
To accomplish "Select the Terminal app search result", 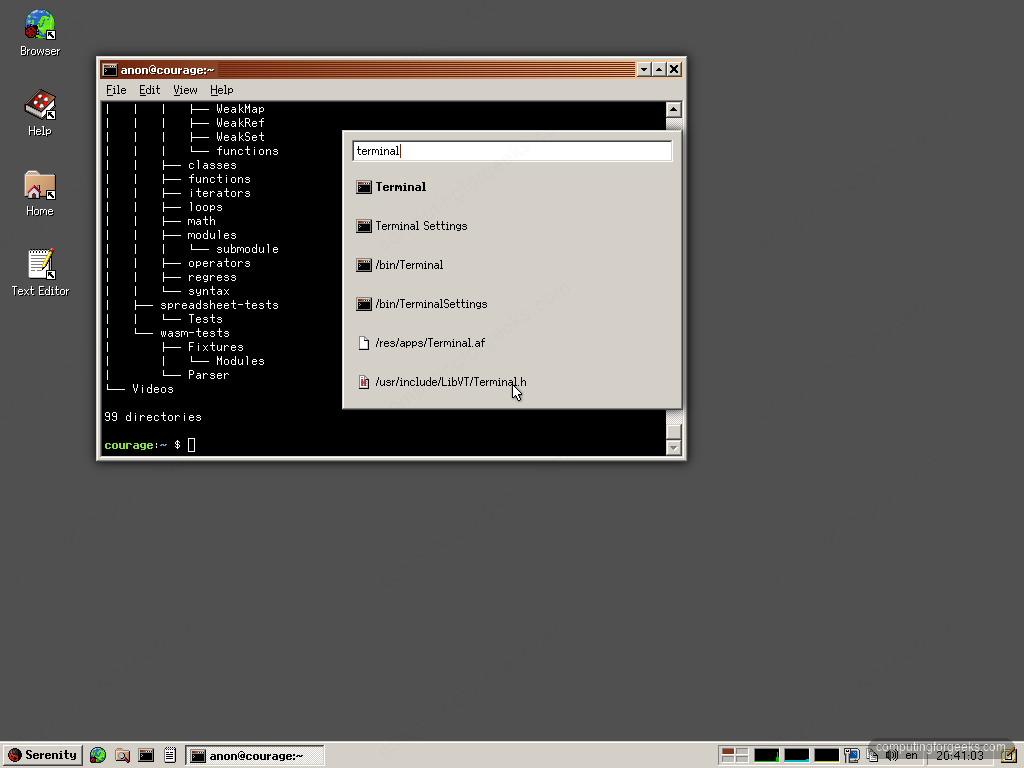I will click(x=512, y=187).
